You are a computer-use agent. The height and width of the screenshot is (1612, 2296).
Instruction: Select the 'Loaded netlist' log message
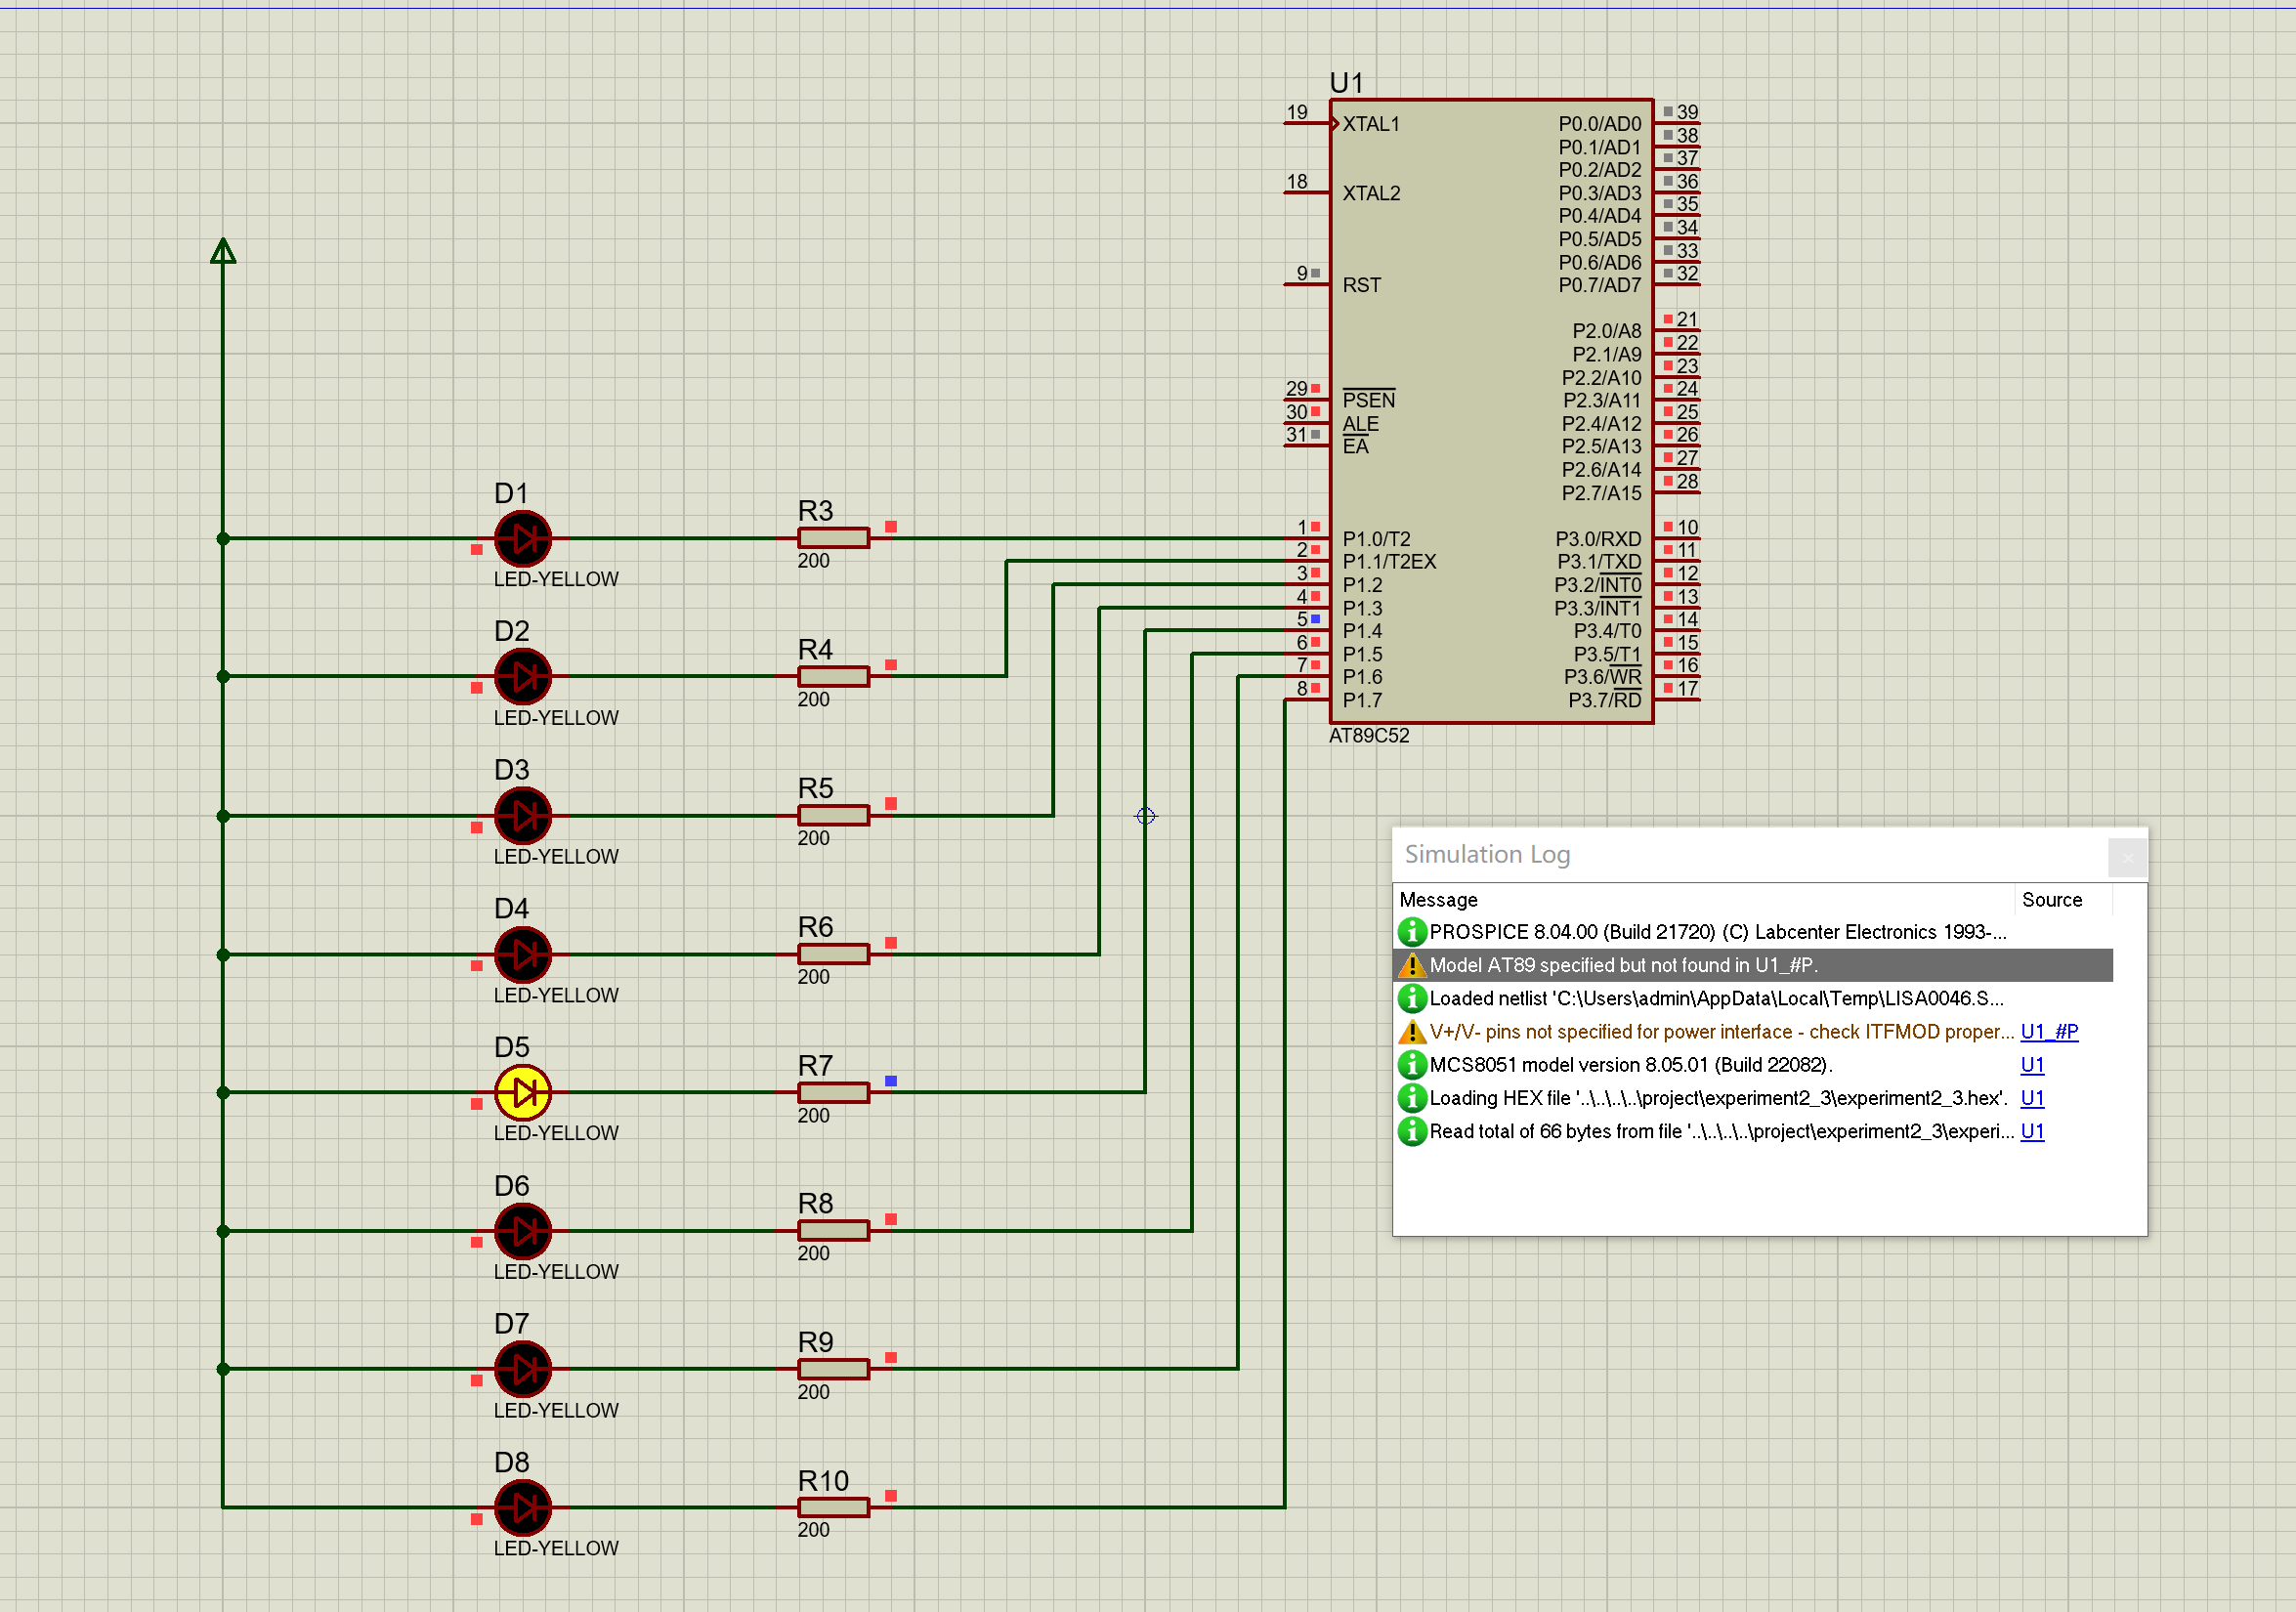1716,998
